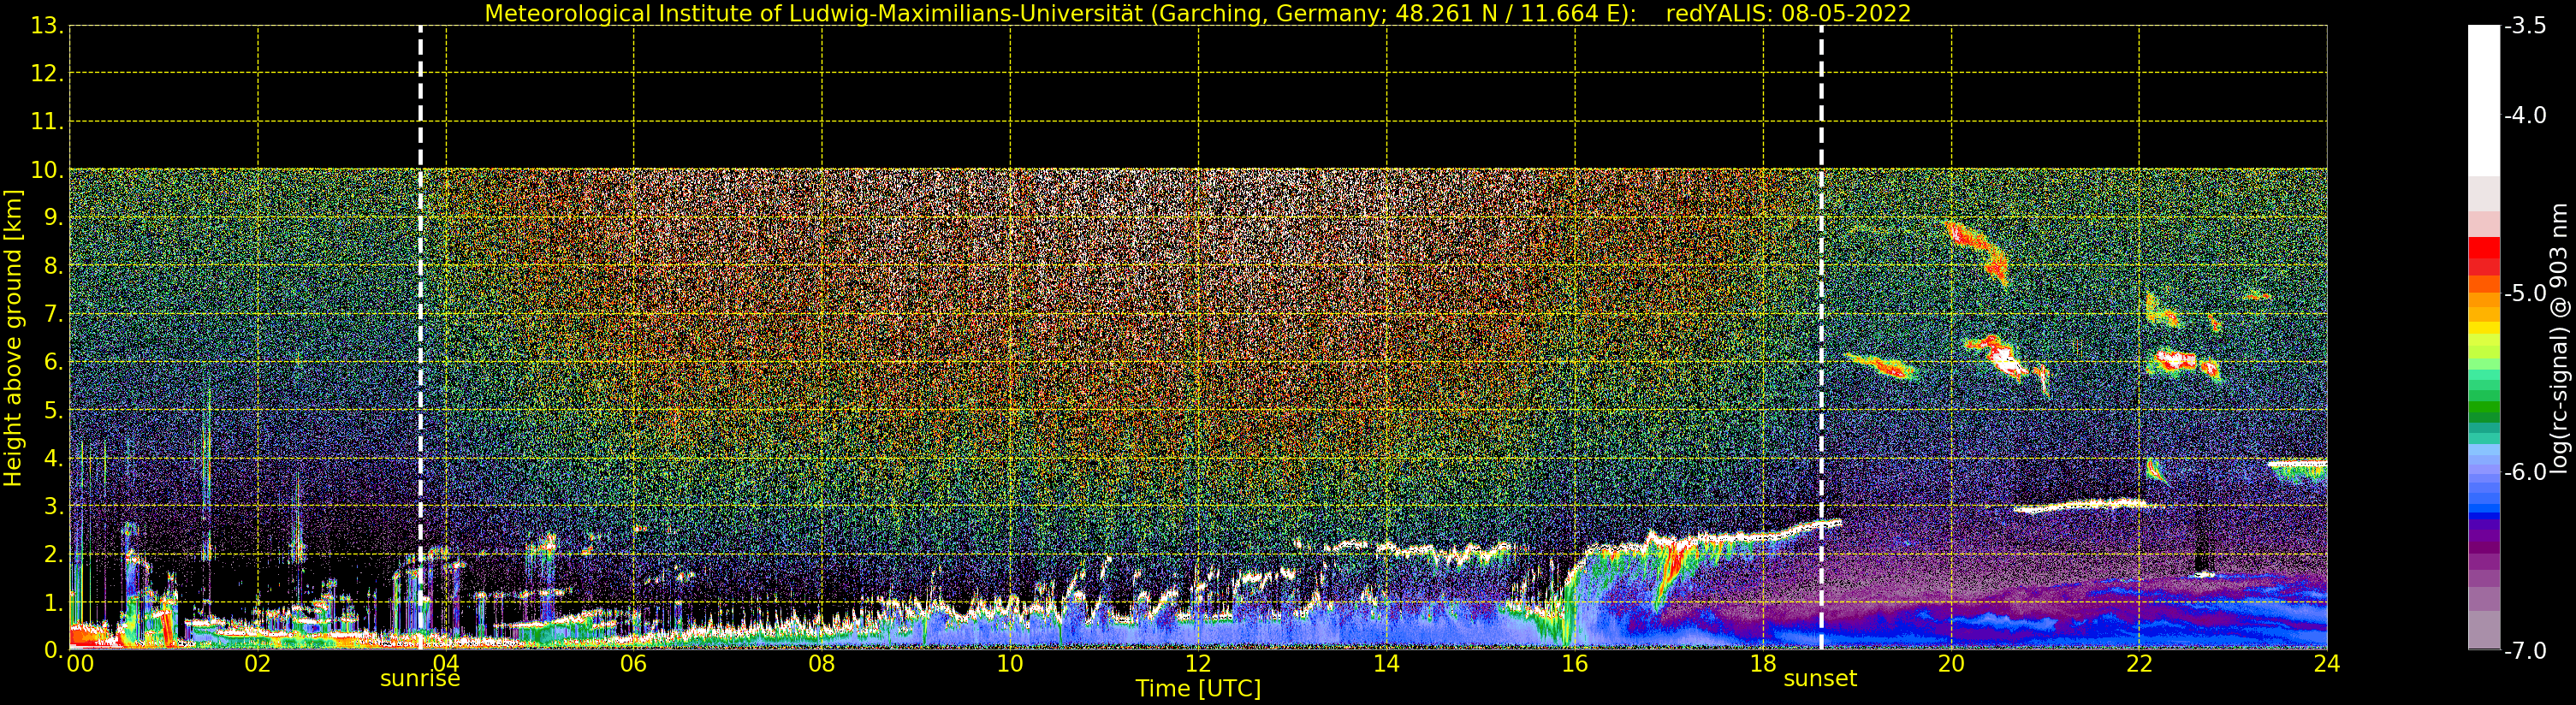
Task: Click the '10.' height axis tick label
Action: coord(46,170)
